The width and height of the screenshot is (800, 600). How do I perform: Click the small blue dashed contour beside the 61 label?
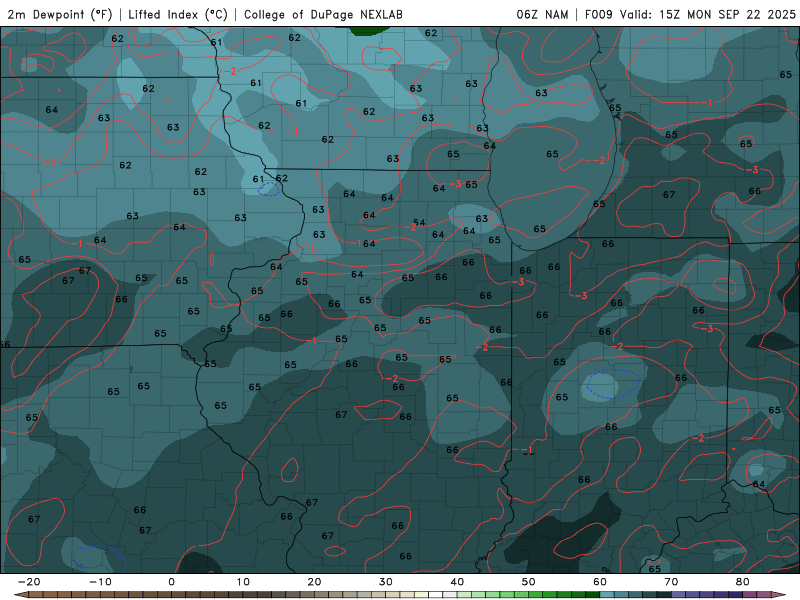269,189
